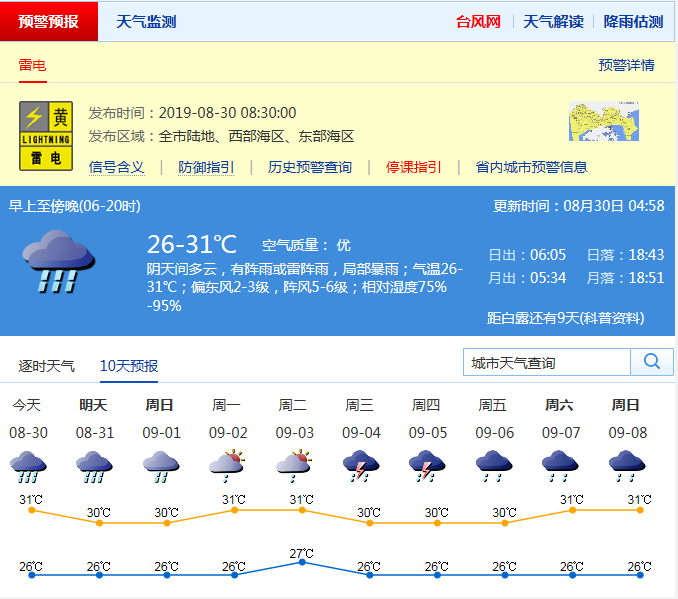The width and height of the screenshot is (678, 599).
Task: Click the 城市天气查询 search field
Action: [x=547, y=362]
